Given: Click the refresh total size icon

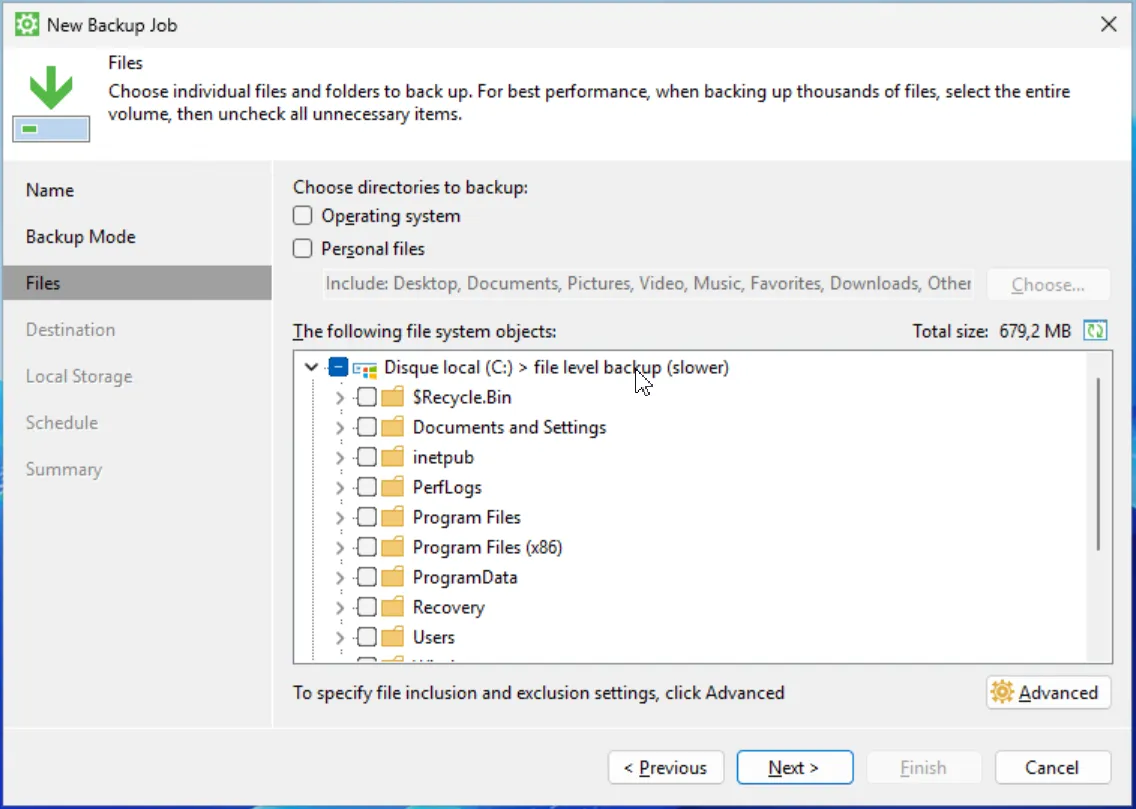Looking at the screenshot, I should point(1096,331).
